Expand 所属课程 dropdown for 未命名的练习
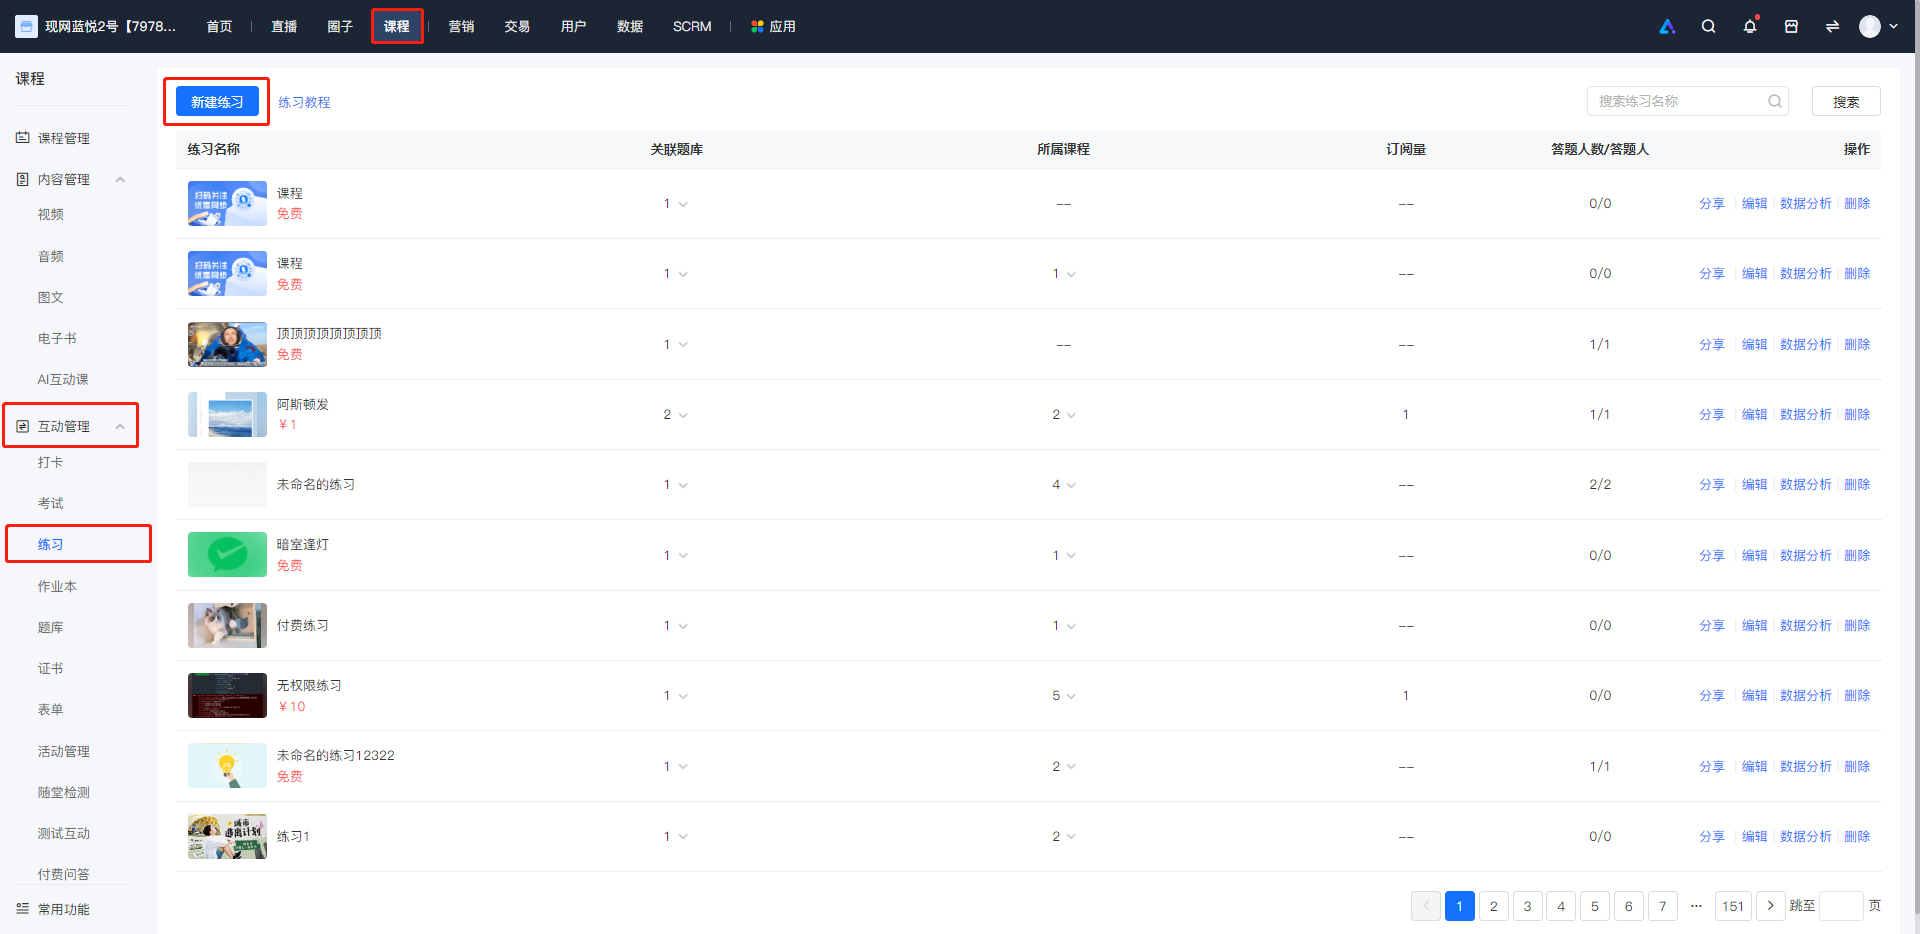 point(1071,485)
